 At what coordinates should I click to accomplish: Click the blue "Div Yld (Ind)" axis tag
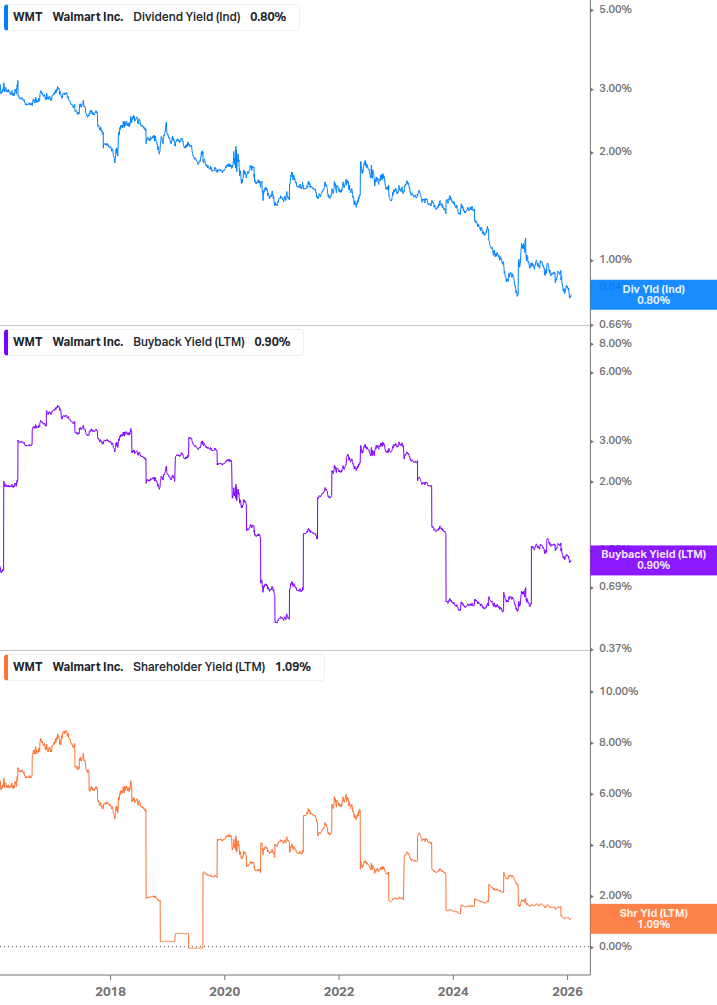[x=653, y=295]
